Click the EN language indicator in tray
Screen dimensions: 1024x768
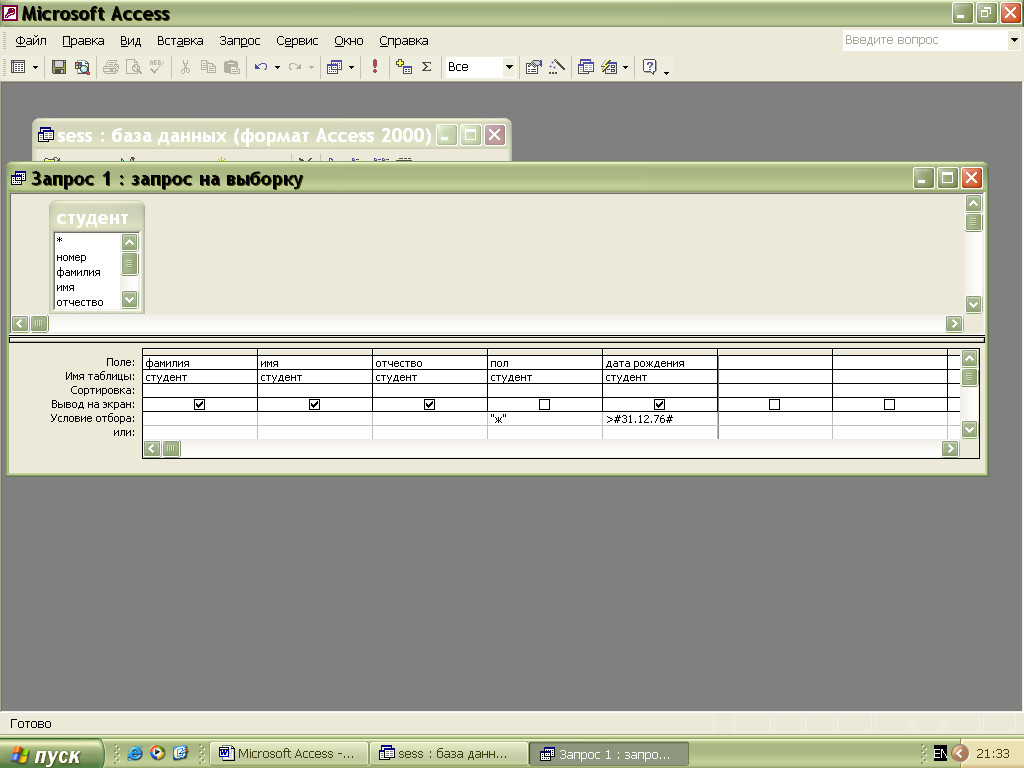click(940, 753)
